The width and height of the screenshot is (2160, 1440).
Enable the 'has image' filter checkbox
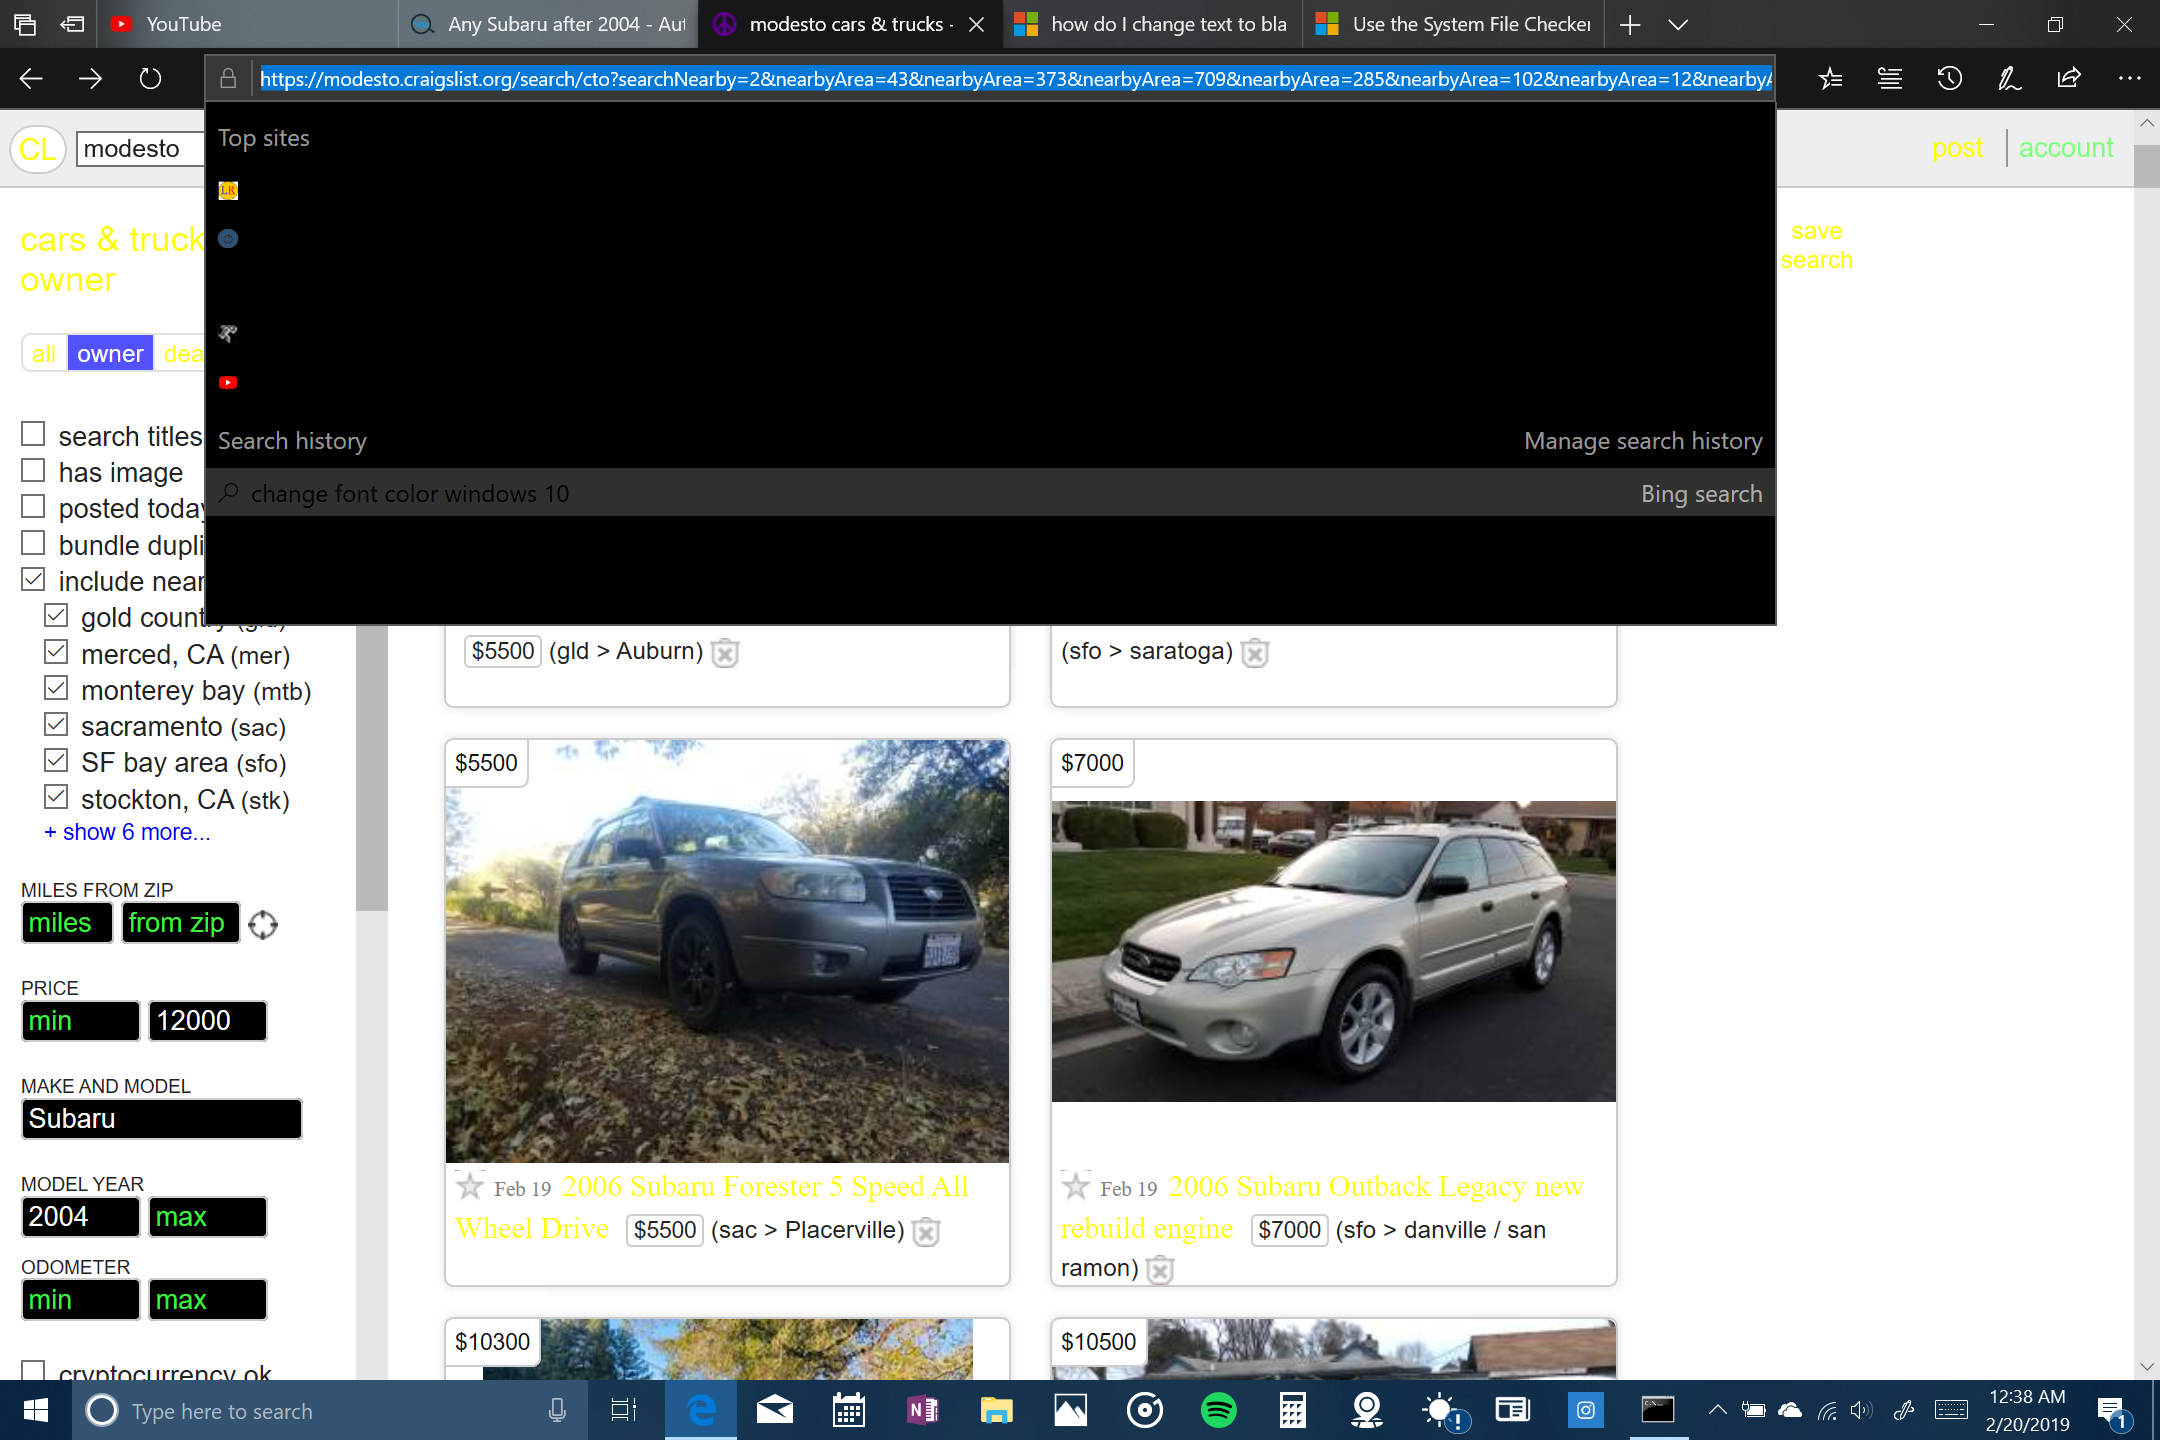[32, 469]
